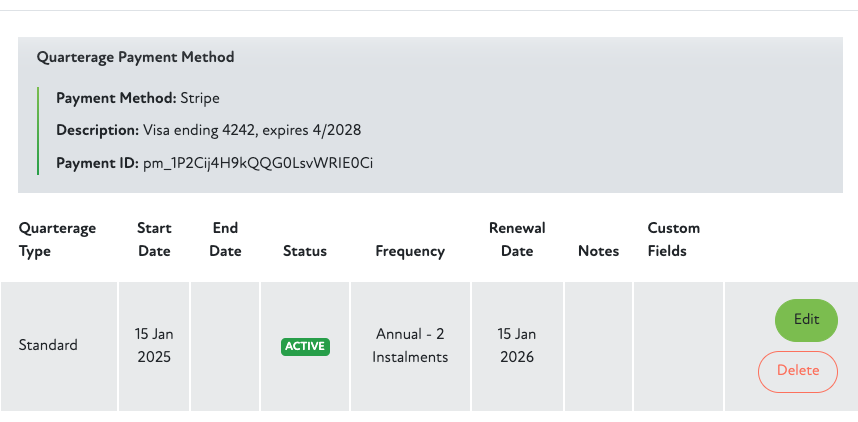The image size is (858, 422).
Task: Select the Quarterage Type column header
Action: click(57, 240)
